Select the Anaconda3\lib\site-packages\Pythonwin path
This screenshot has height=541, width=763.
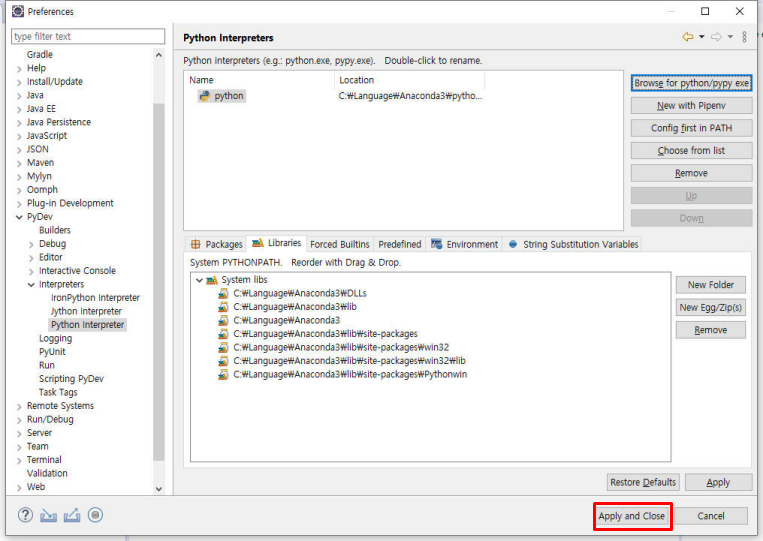point(350,374)
